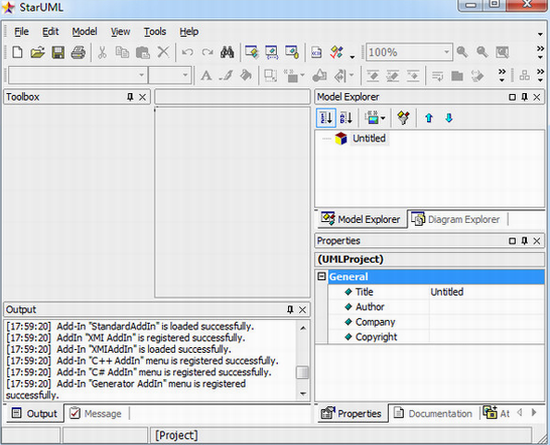Viewport: 550px width, 445px height.
Task: Toggle alphabetical sort in Model Explorer
Action: [346, 118]
